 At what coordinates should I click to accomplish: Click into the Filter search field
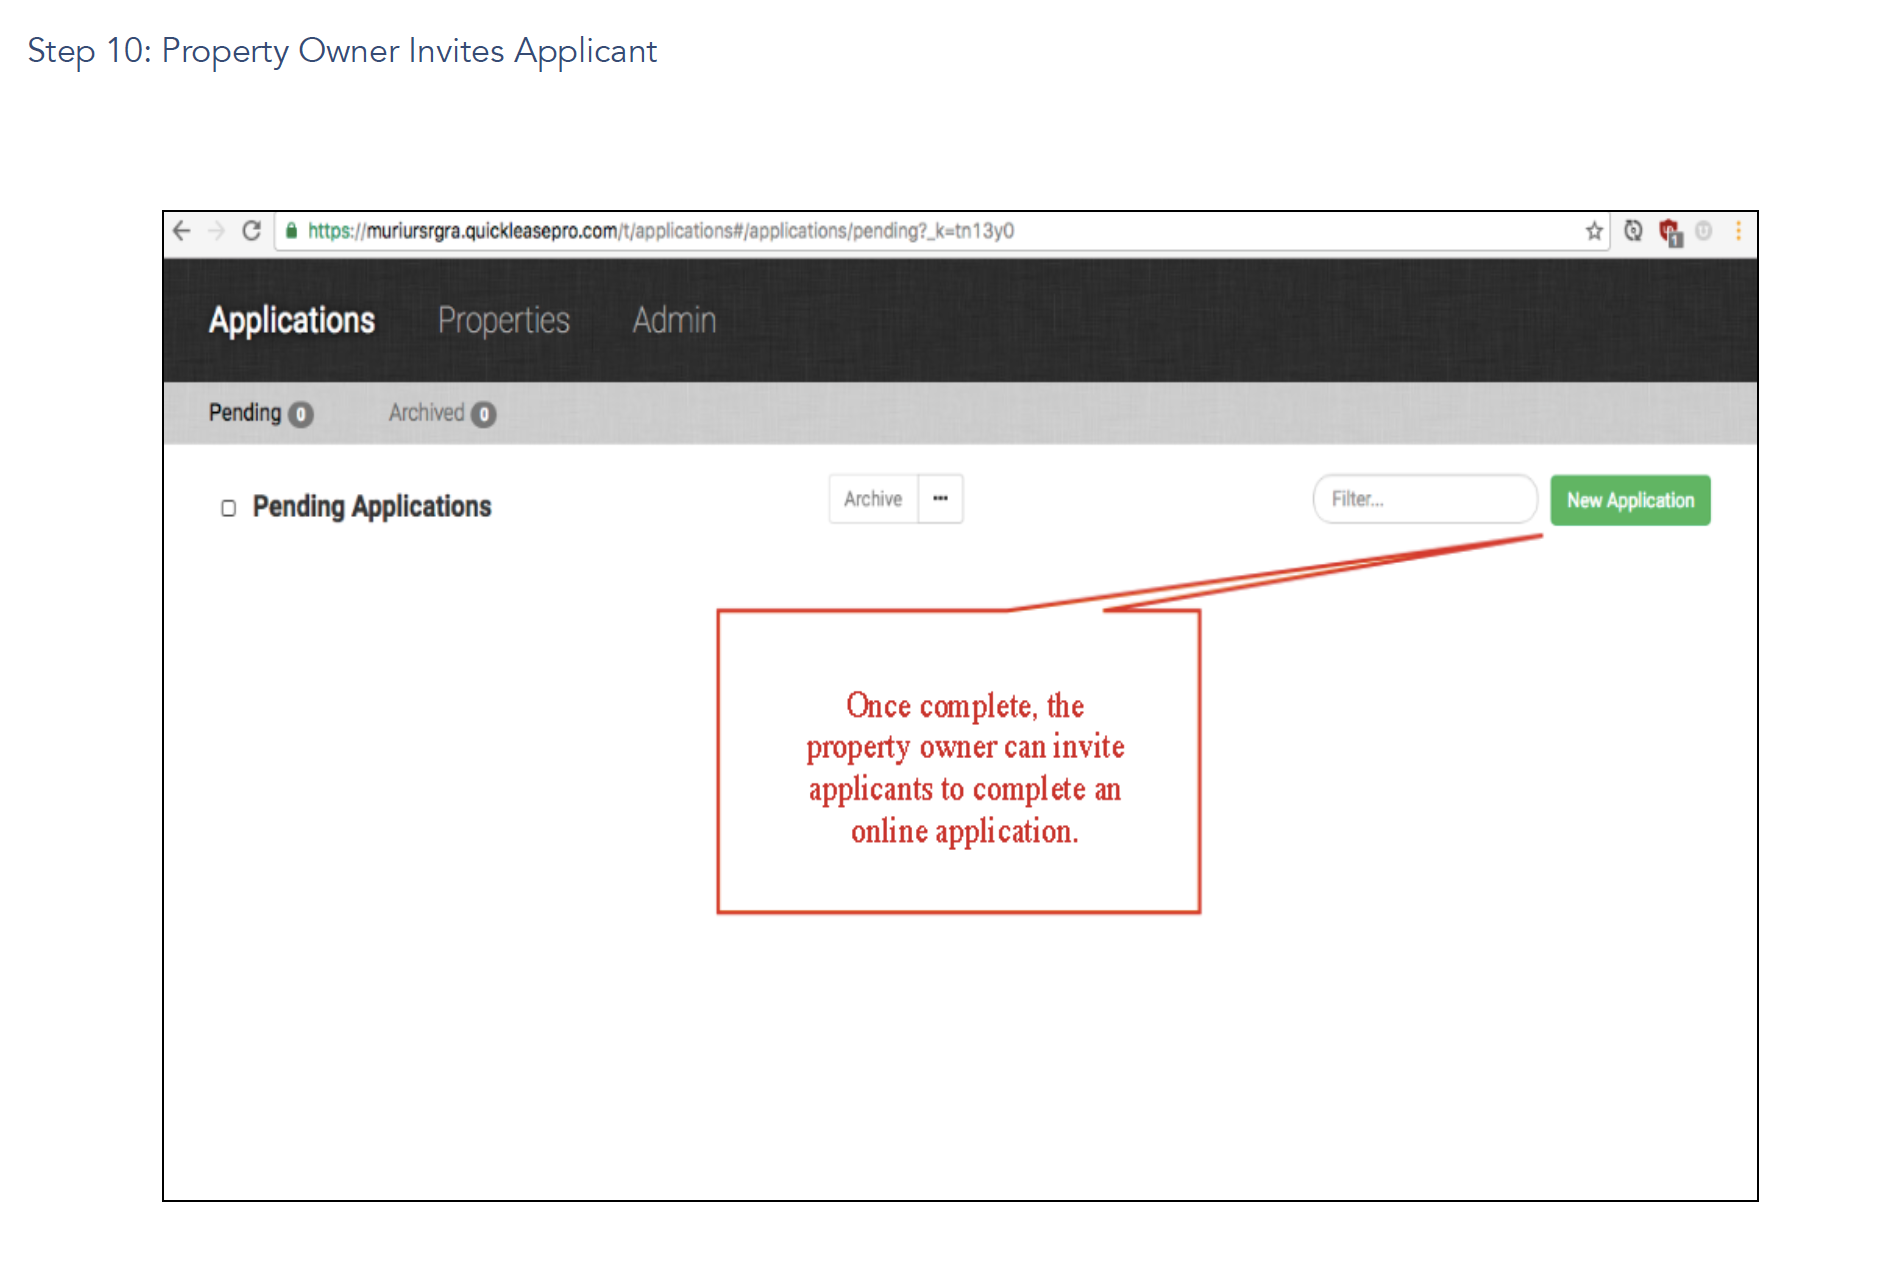pos(1425,499)
